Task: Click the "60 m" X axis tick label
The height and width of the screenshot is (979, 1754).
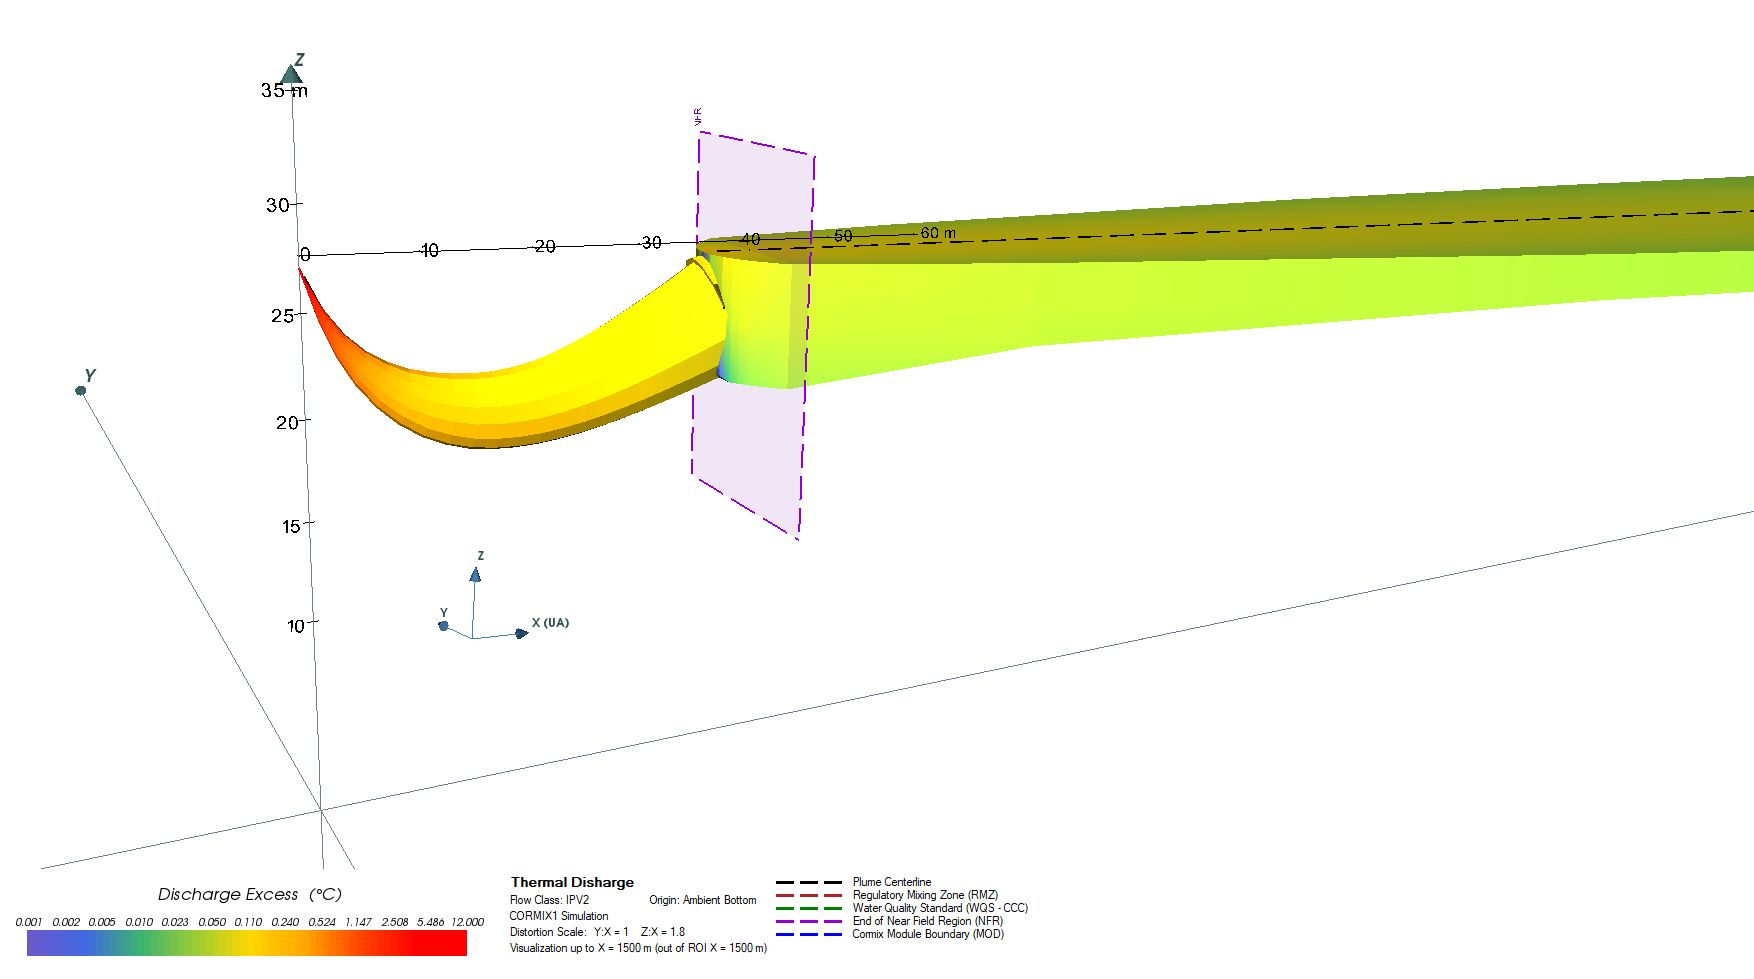Action: (x=938, y=233)
